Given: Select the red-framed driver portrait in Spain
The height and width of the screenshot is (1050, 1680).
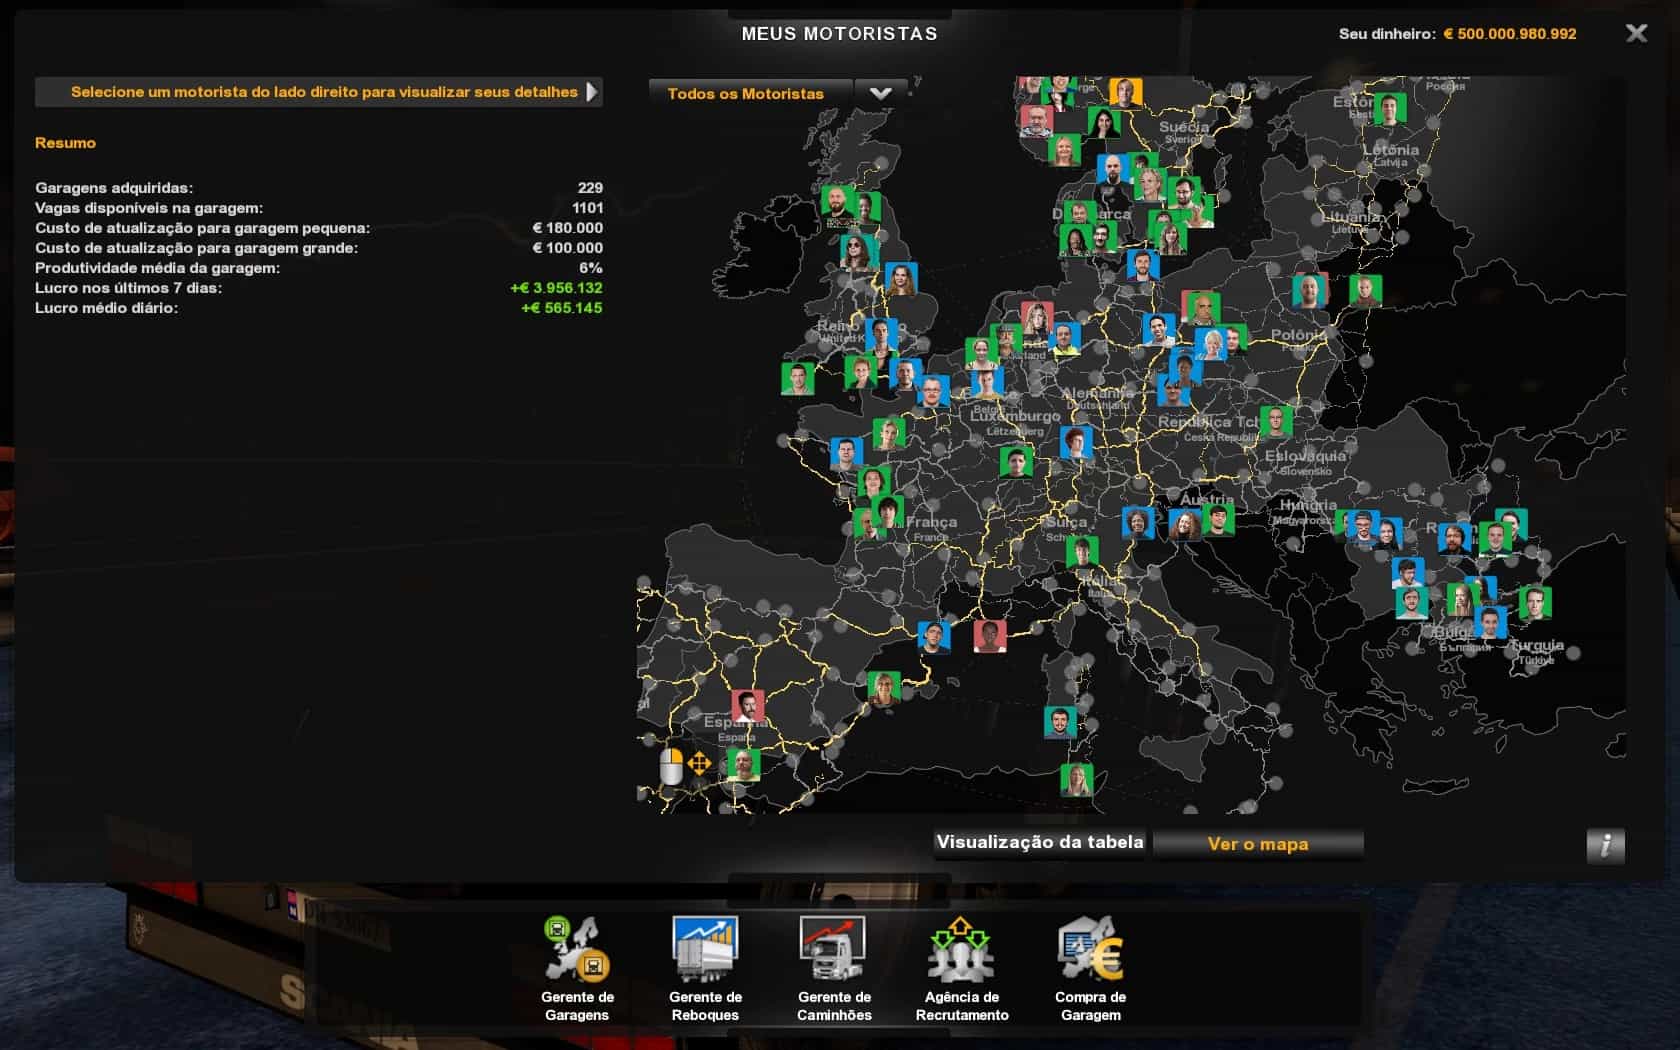Looking at the screenshot, I should (x=747, y=705).
